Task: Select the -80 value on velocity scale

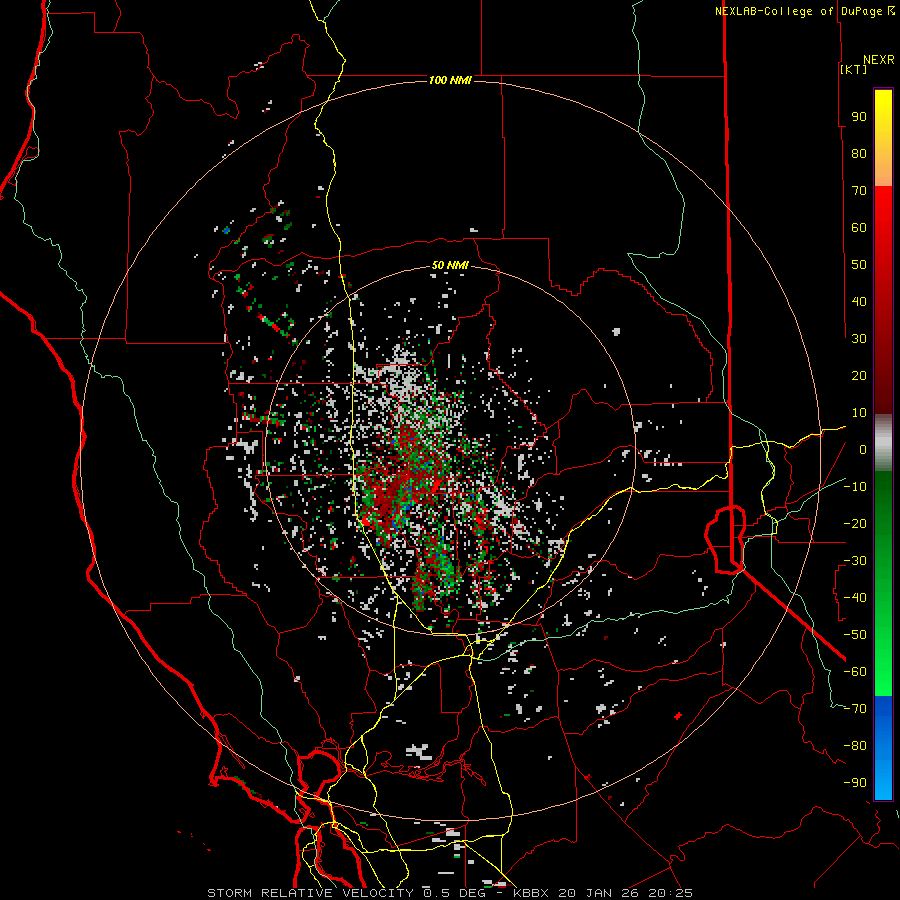Action: (855, 746)
